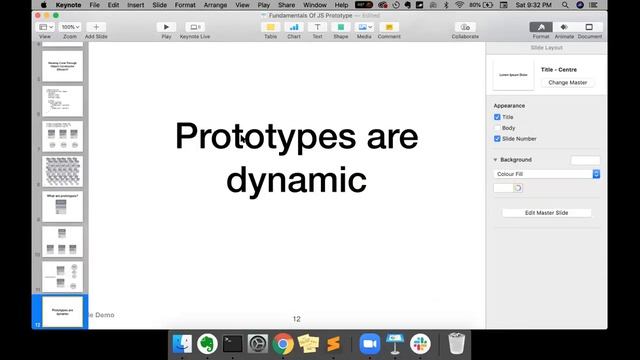Open Zoom from the Dock

370,344
